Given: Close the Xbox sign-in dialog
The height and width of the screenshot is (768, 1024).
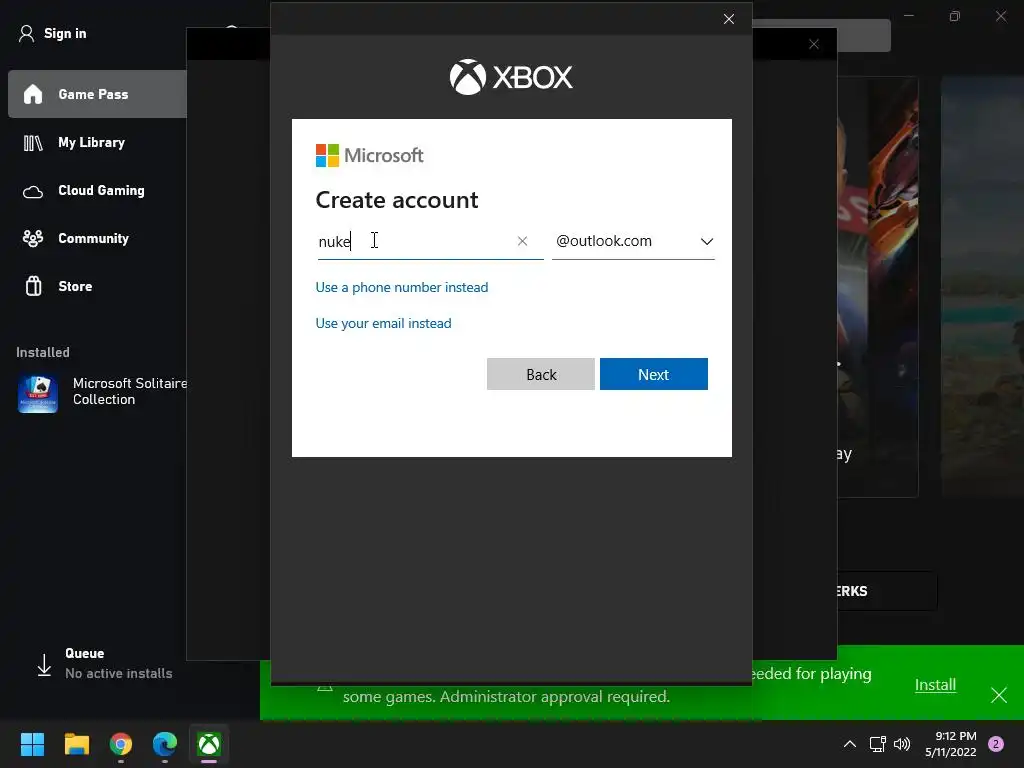Looking at the screenshot, I should [x=729, y=19].
